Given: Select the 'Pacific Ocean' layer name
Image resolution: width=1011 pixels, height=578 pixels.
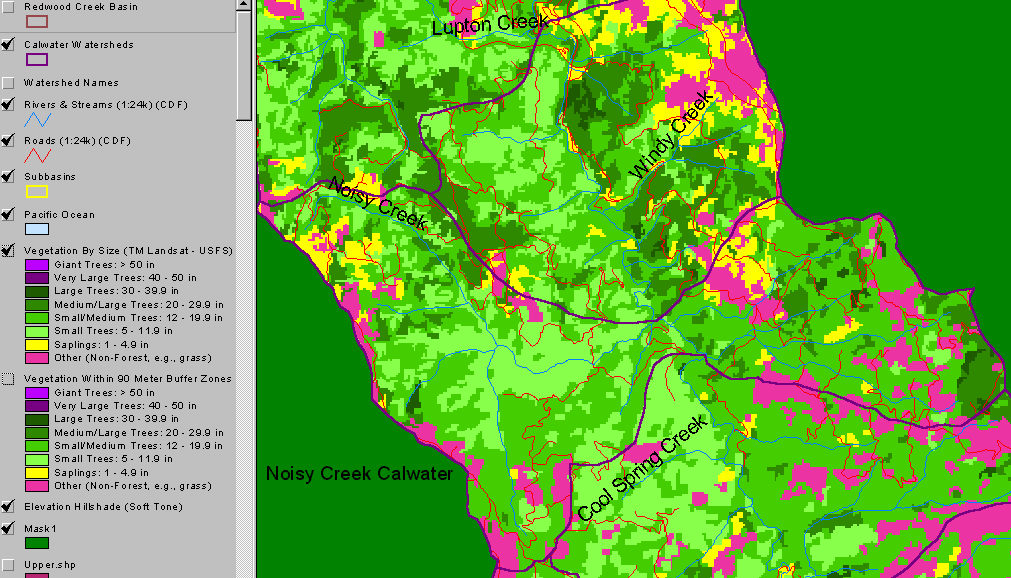Looking at the screenshot, I should pos(59,215).
